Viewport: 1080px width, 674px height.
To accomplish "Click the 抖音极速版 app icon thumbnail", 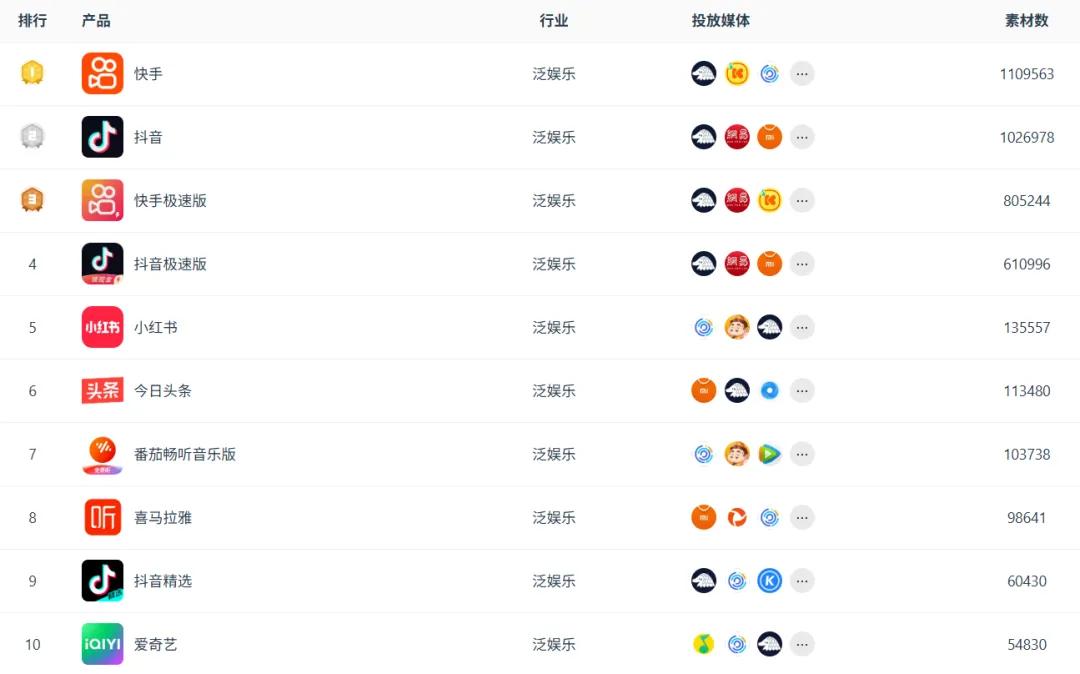I will 102,264.
